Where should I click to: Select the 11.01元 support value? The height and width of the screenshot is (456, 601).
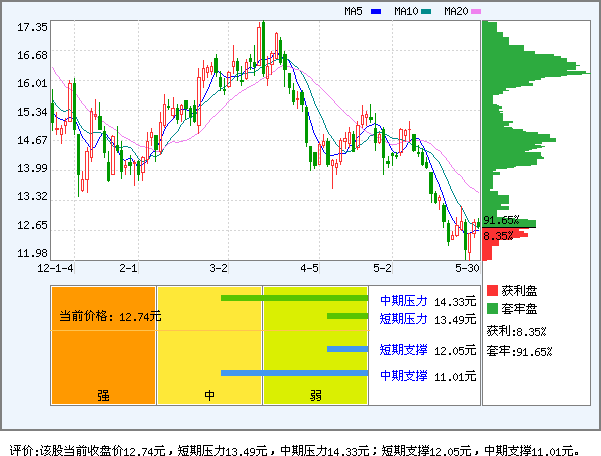click(x=455, y=377)
